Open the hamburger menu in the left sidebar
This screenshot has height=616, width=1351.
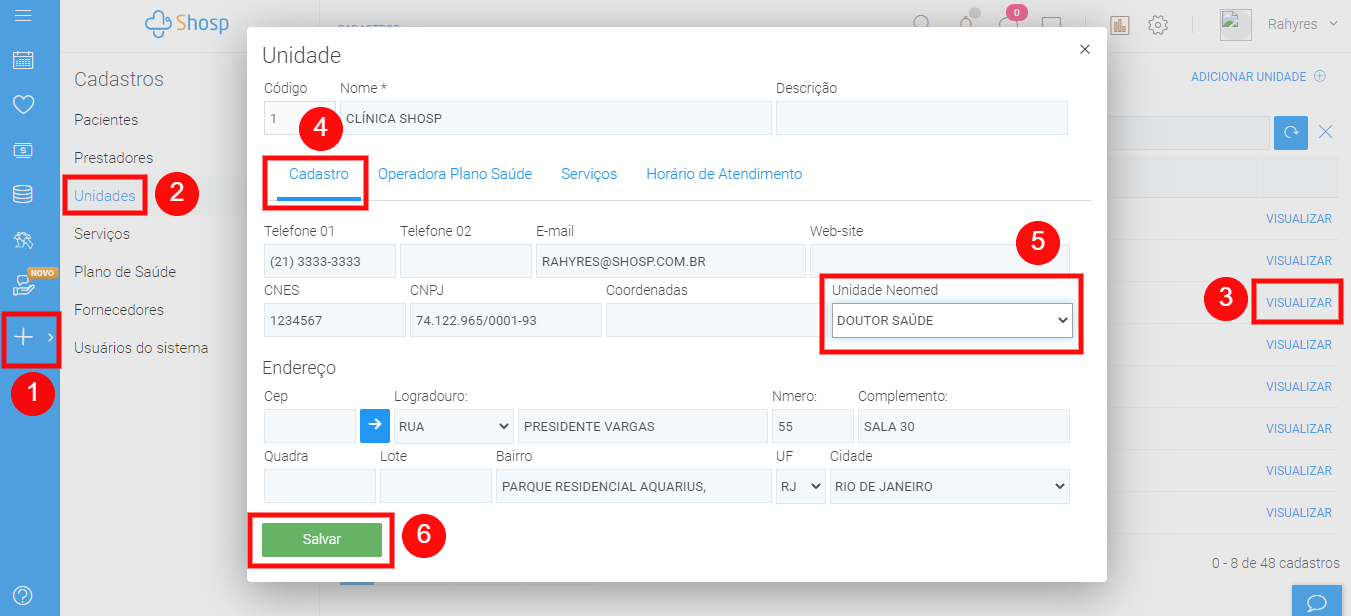[23, 15]
